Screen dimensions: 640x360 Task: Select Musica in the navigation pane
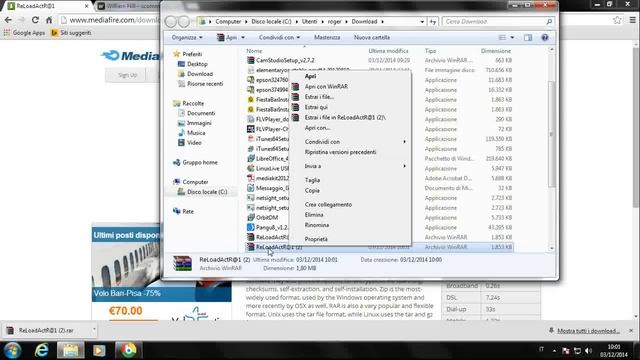click(196, 133)
